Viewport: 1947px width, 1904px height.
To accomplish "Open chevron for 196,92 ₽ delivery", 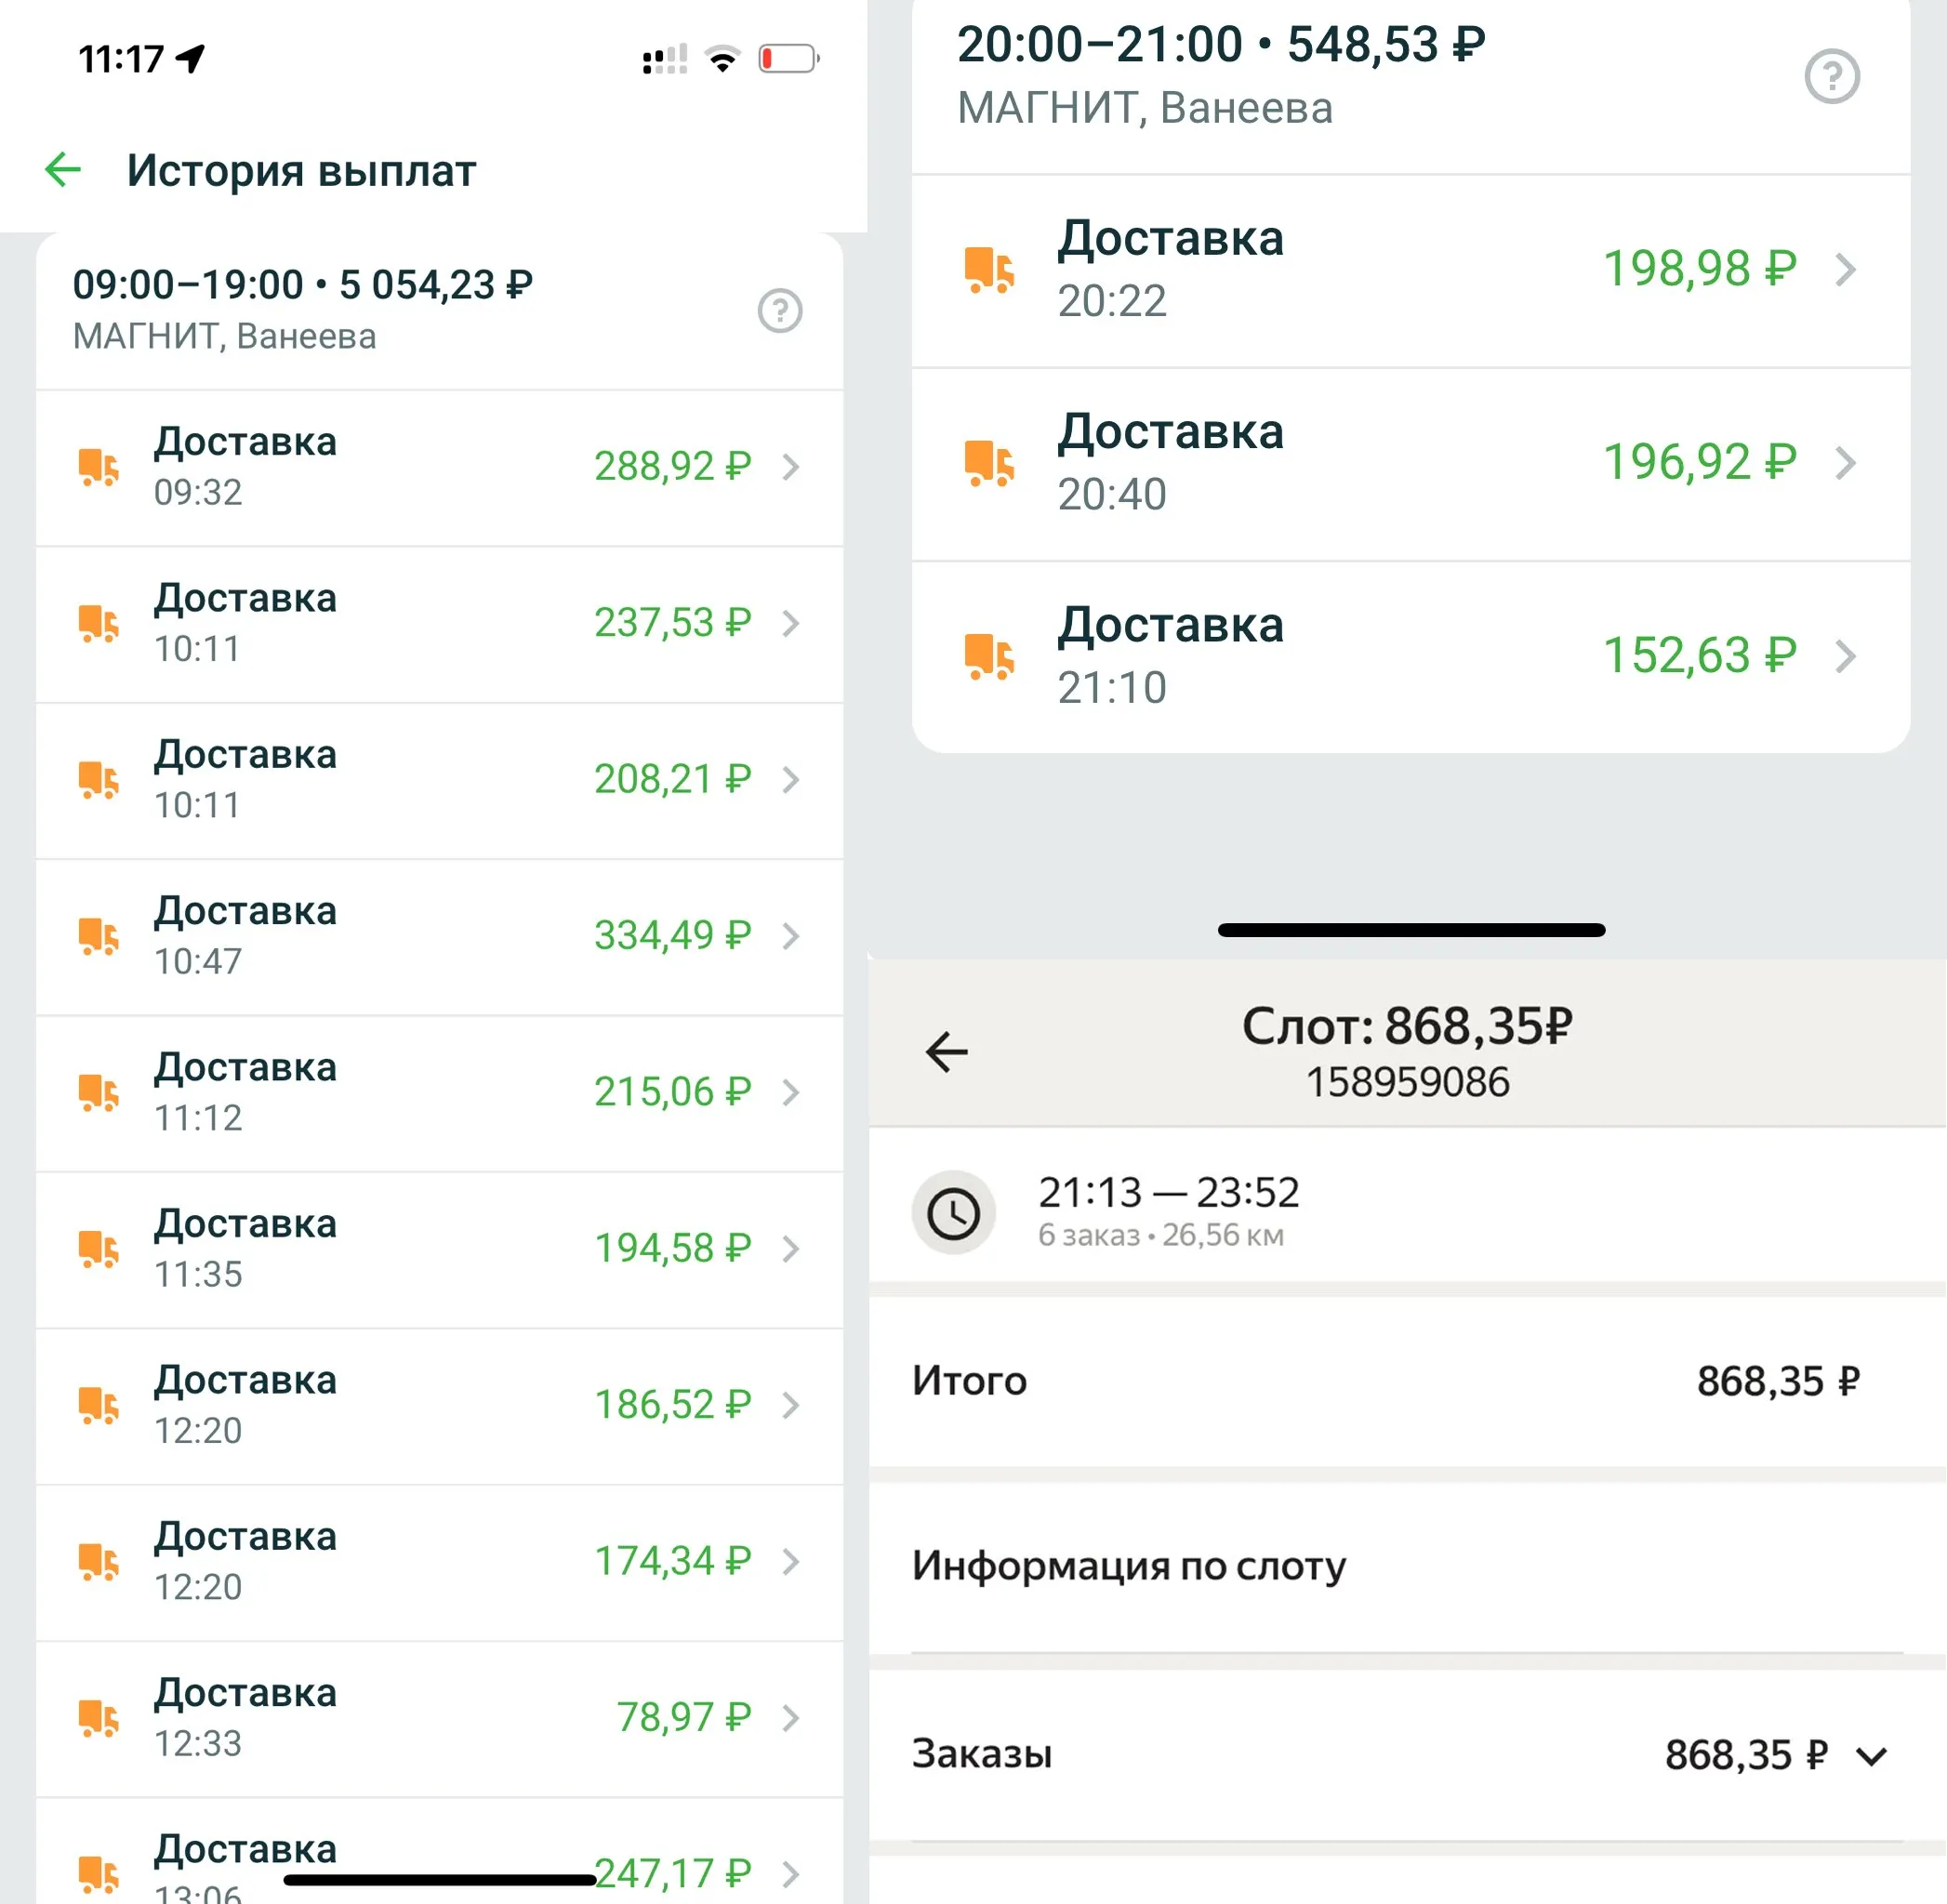I will [x=1845, y=463].
